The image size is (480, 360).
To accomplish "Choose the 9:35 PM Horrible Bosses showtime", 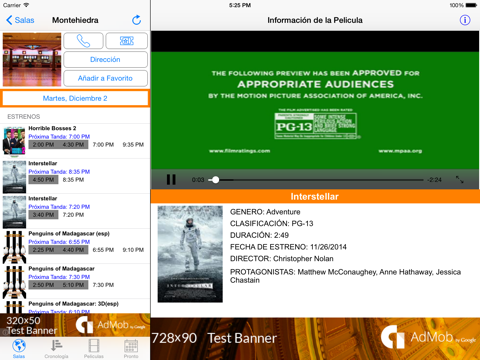I will pos(133,145).
